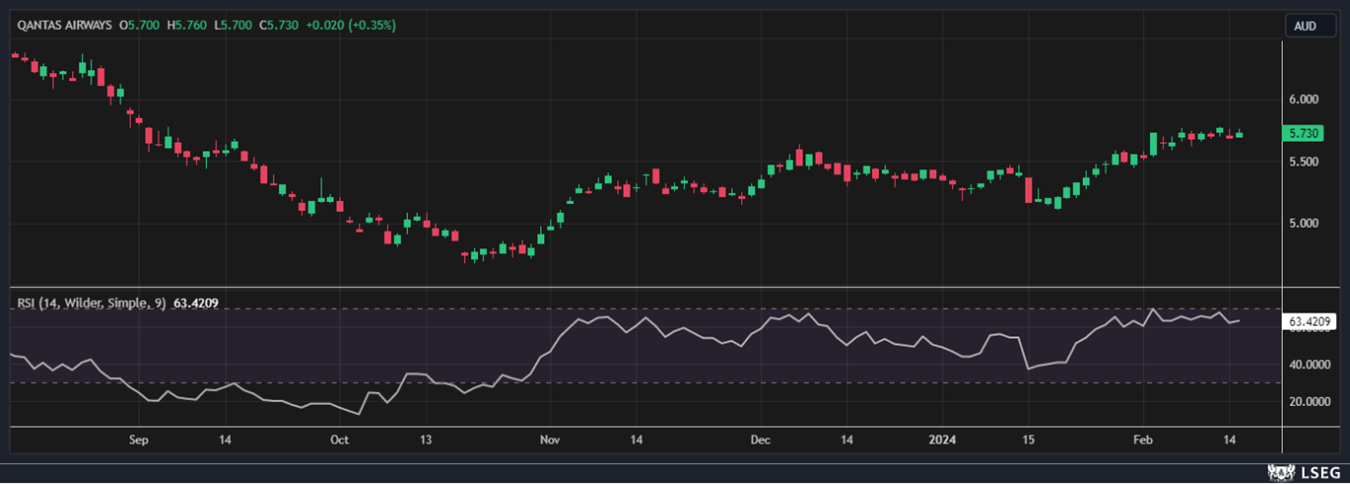Click the 63.4209 tag on RSI axis

pyautogui.click(x=1309, y=321)
